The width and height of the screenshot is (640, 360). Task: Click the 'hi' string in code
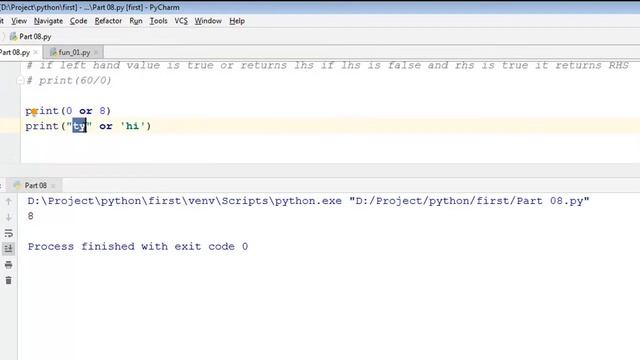coord(132,126)
